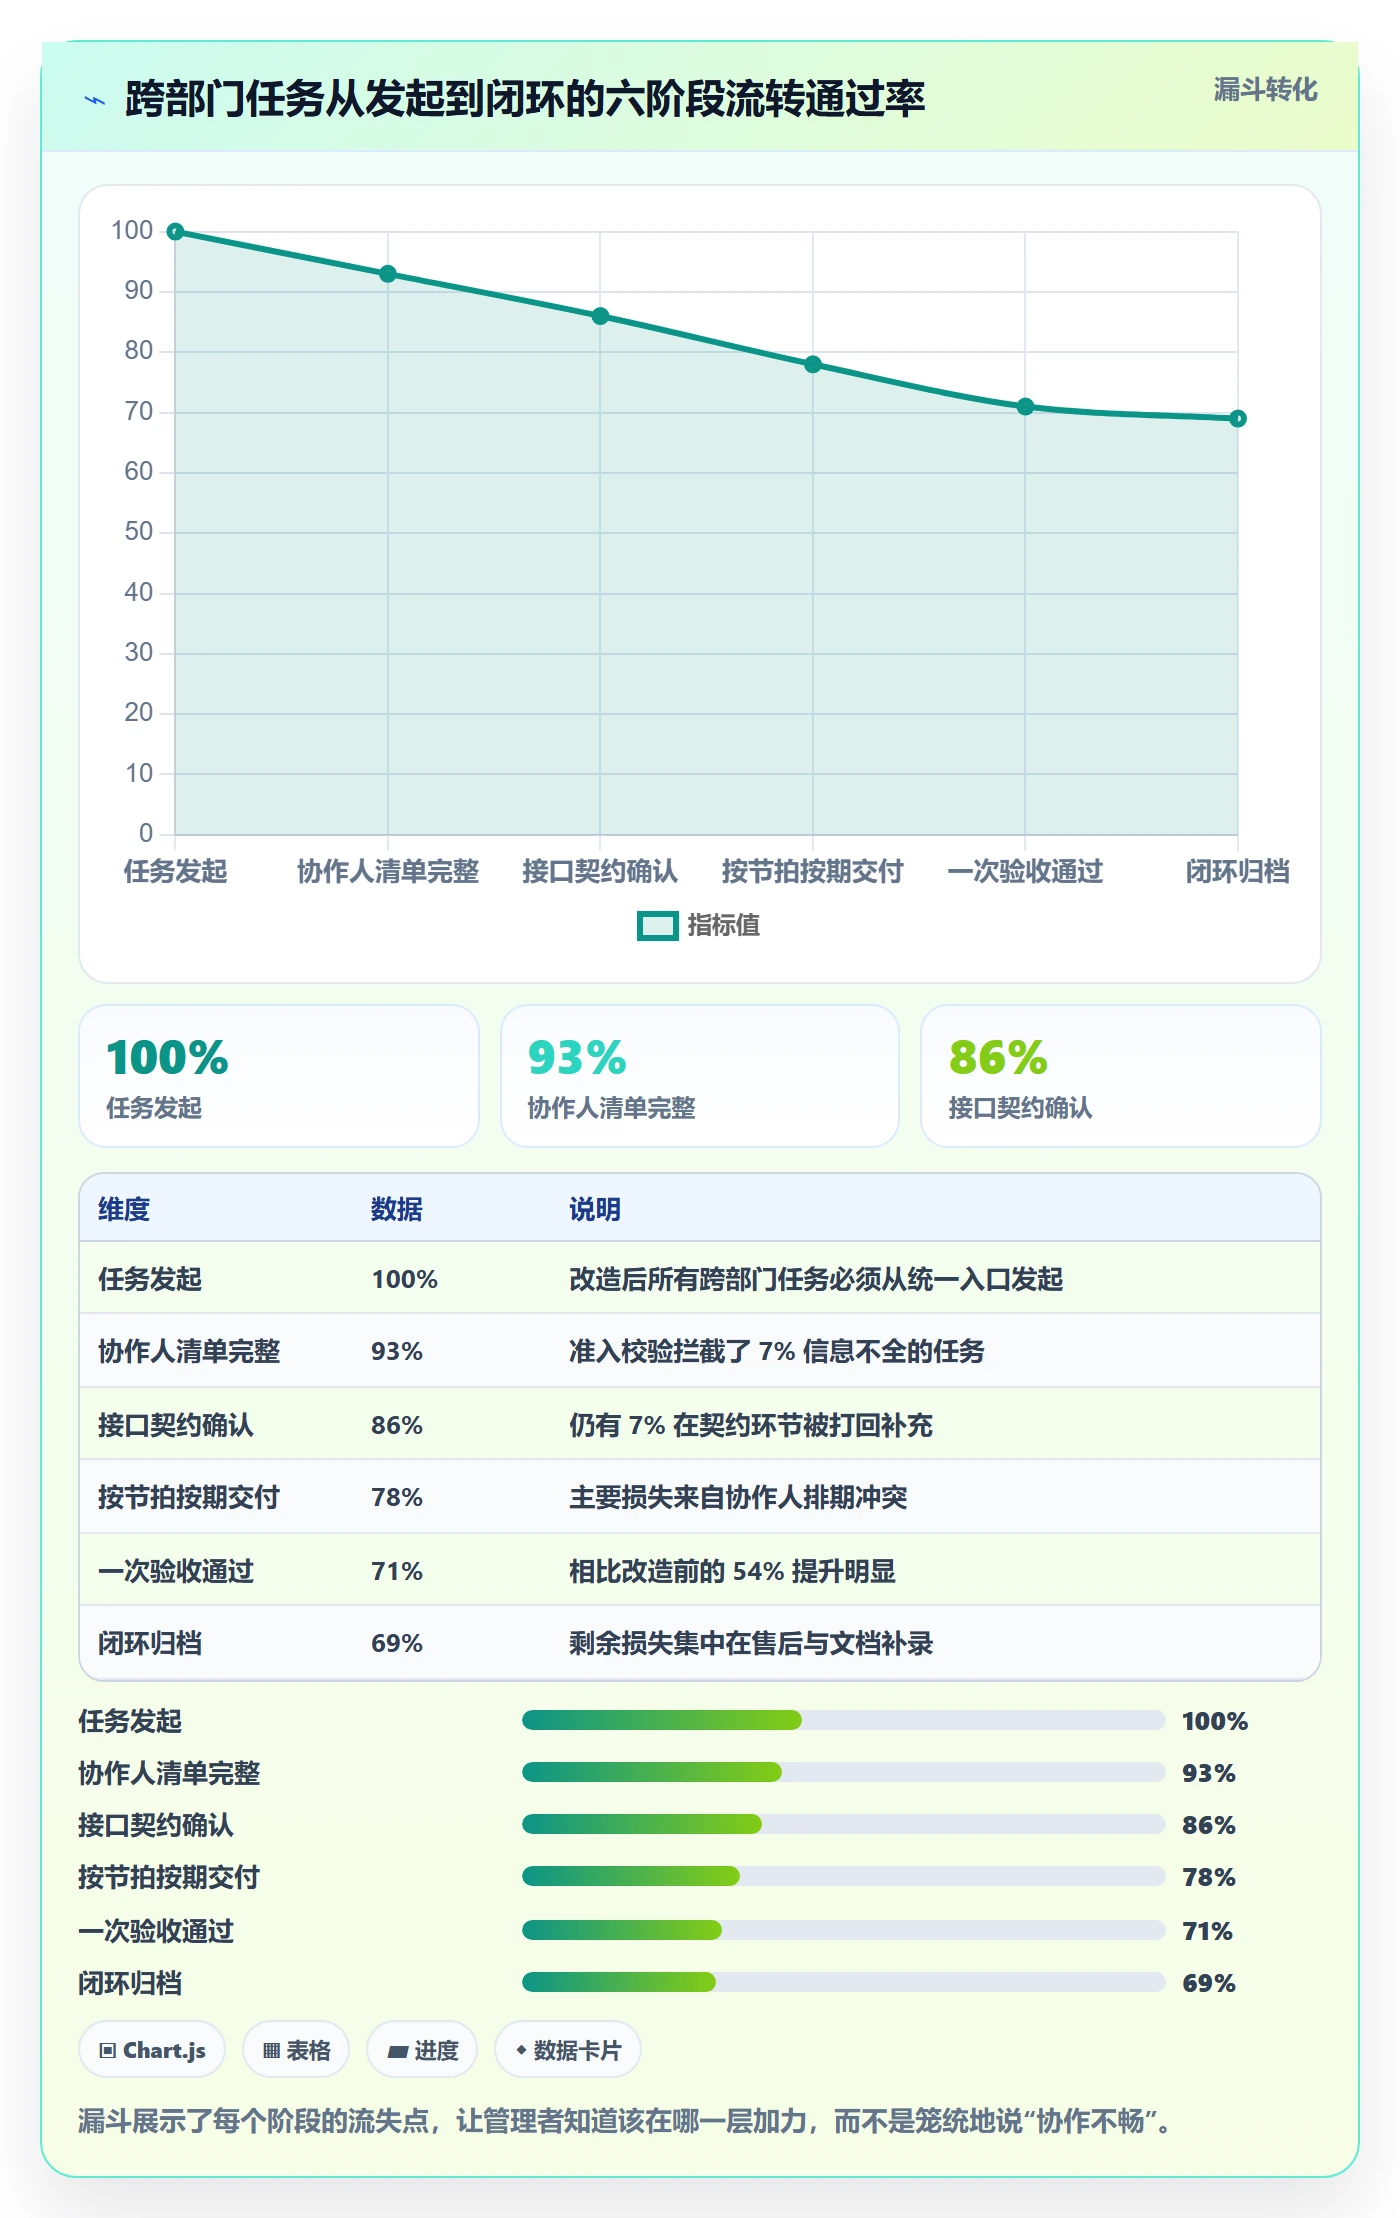Click the table cell 准入校验拦截了 7% 信息不全的任务
Screen dimensions: 1400x2218
[x=777, y=1351]
